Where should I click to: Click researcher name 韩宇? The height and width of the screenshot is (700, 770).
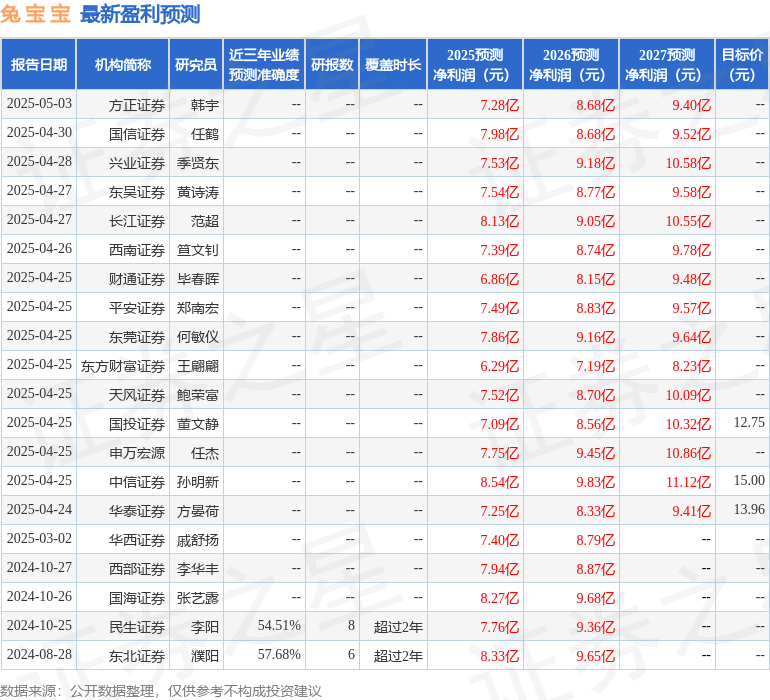coord(205,105)
